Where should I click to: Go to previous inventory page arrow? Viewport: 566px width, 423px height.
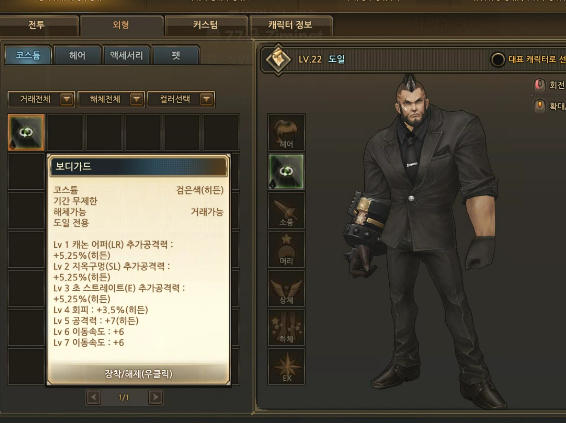click(x=93, y=397)
